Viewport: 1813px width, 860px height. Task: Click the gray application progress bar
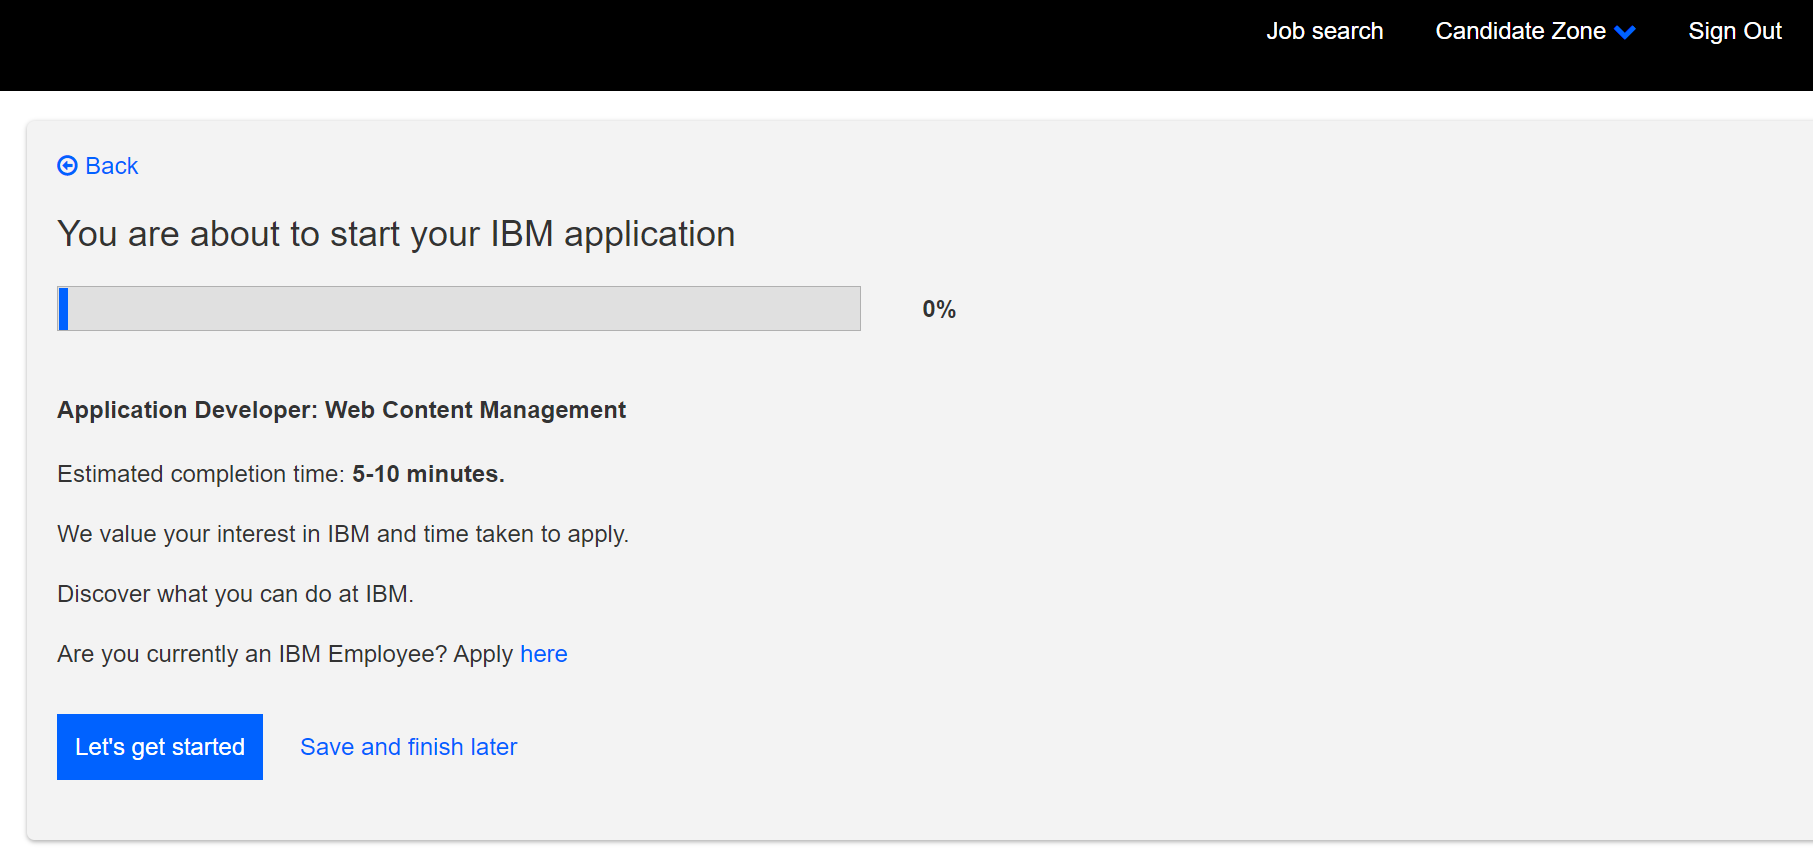pyautogui.click(x=460, y=309)
